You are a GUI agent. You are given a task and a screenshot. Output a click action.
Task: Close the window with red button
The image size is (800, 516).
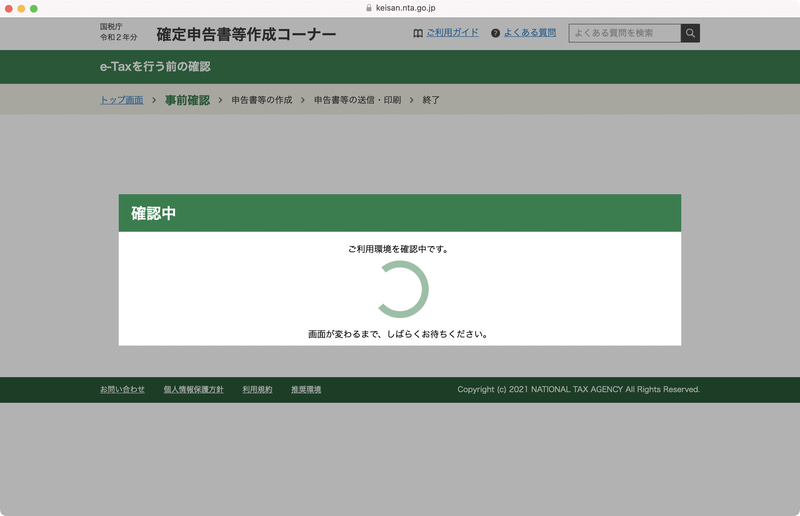click(x=9, y=9)
